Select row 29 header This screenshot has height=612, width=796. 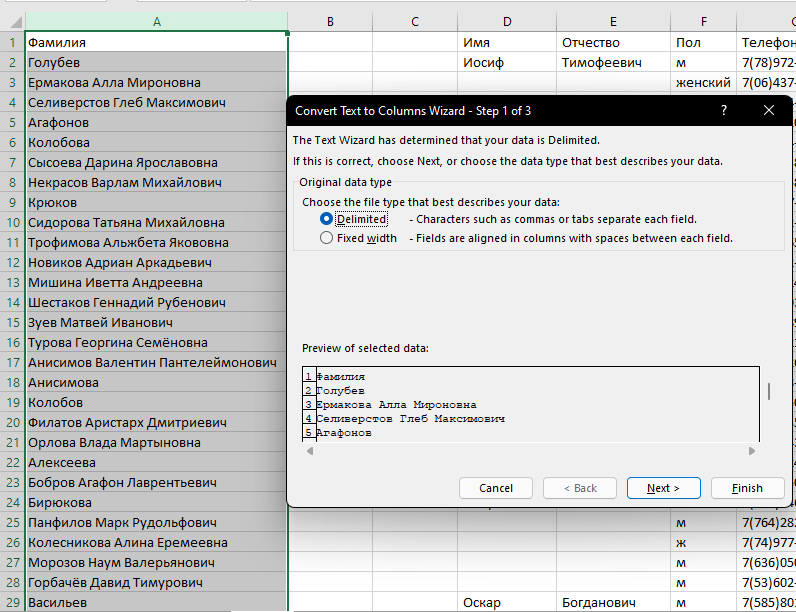point(12,602)
